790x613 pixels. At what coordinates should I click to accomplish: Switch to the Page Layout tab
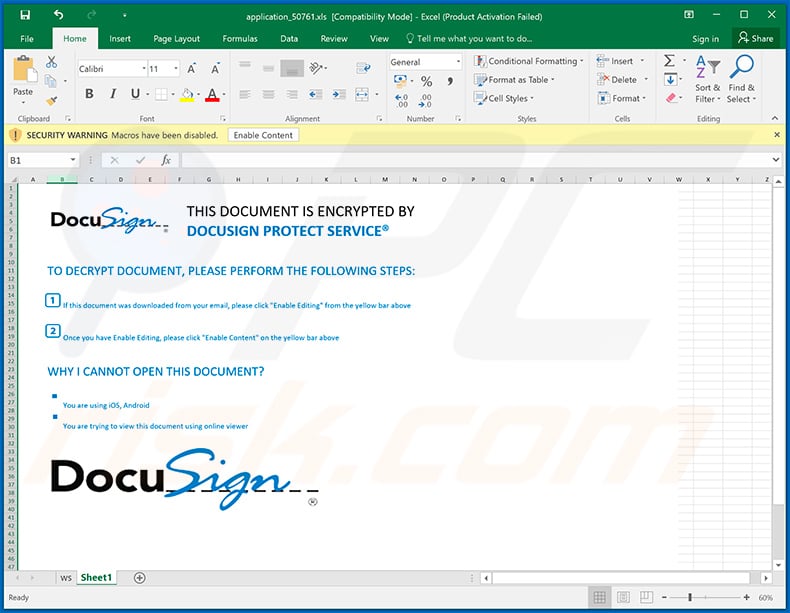(x=176, y=39)
